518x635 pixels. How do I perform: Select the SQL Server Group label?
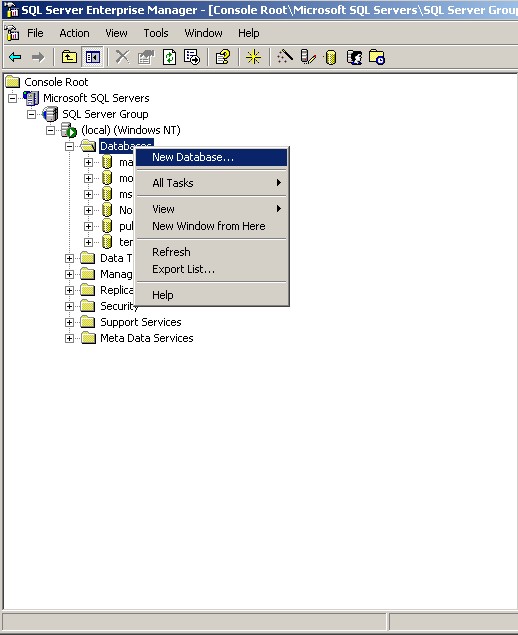point(105,114)
